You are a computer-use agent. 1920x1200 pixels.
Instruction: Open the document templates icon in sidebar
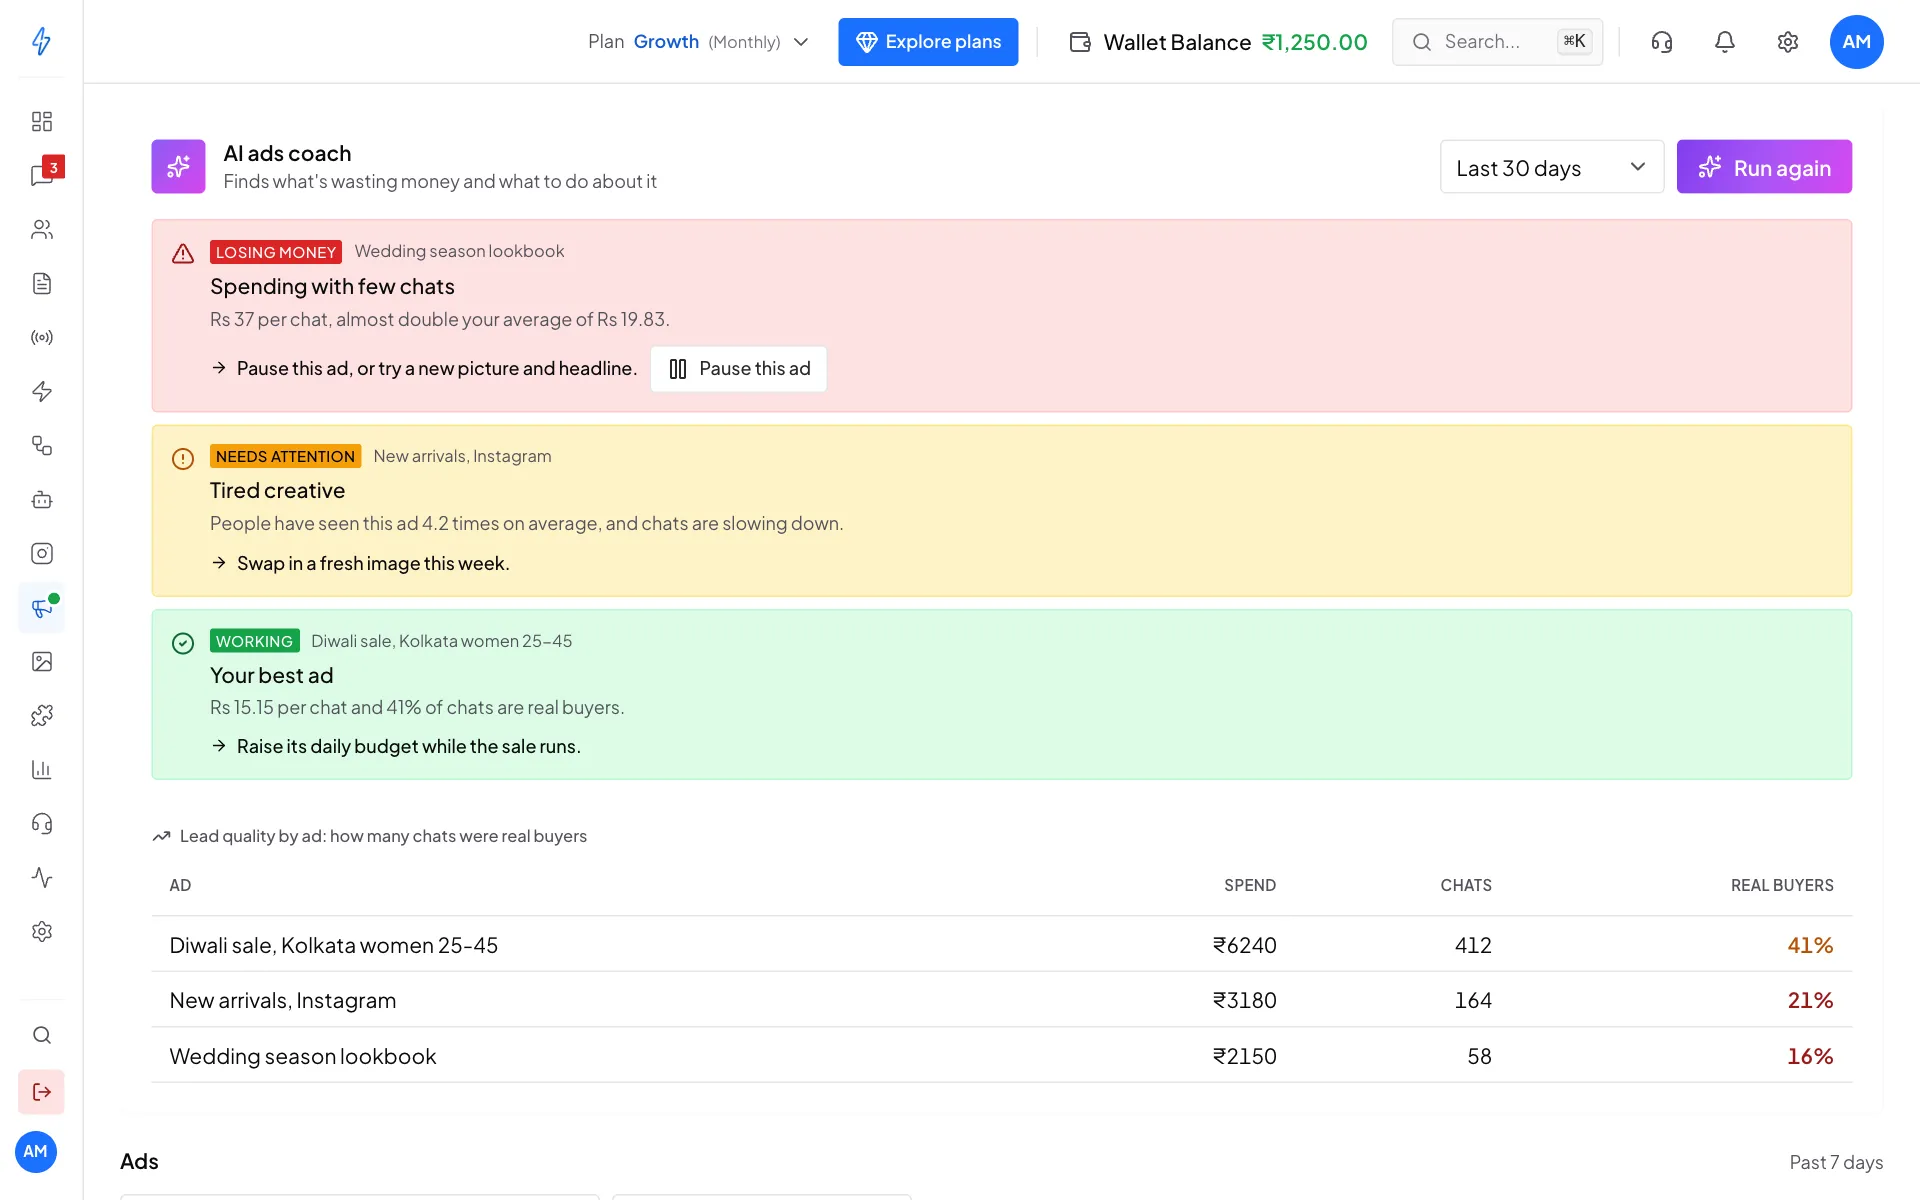pyautogui.click(x=41, y=283)
